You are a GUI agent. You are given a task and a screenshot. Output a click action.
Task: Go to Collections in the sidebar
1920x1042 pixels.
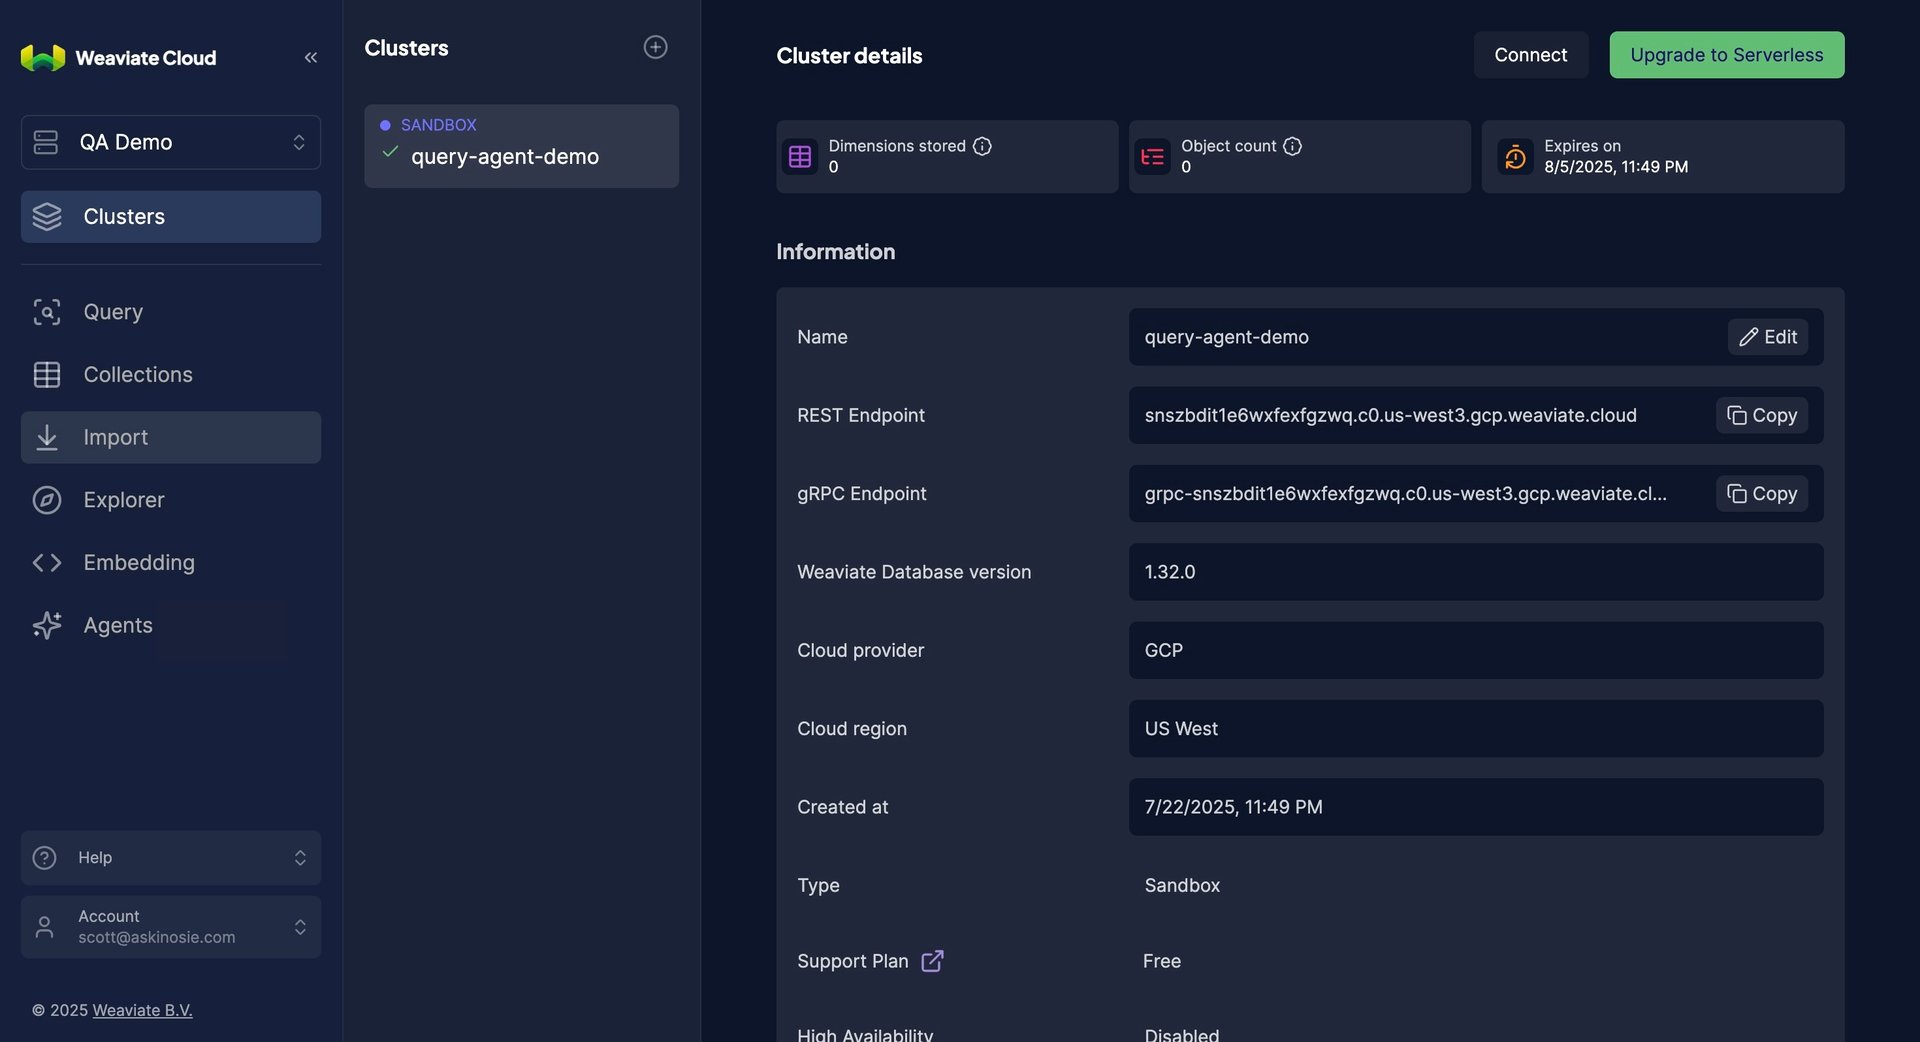[x=137, y=375]
